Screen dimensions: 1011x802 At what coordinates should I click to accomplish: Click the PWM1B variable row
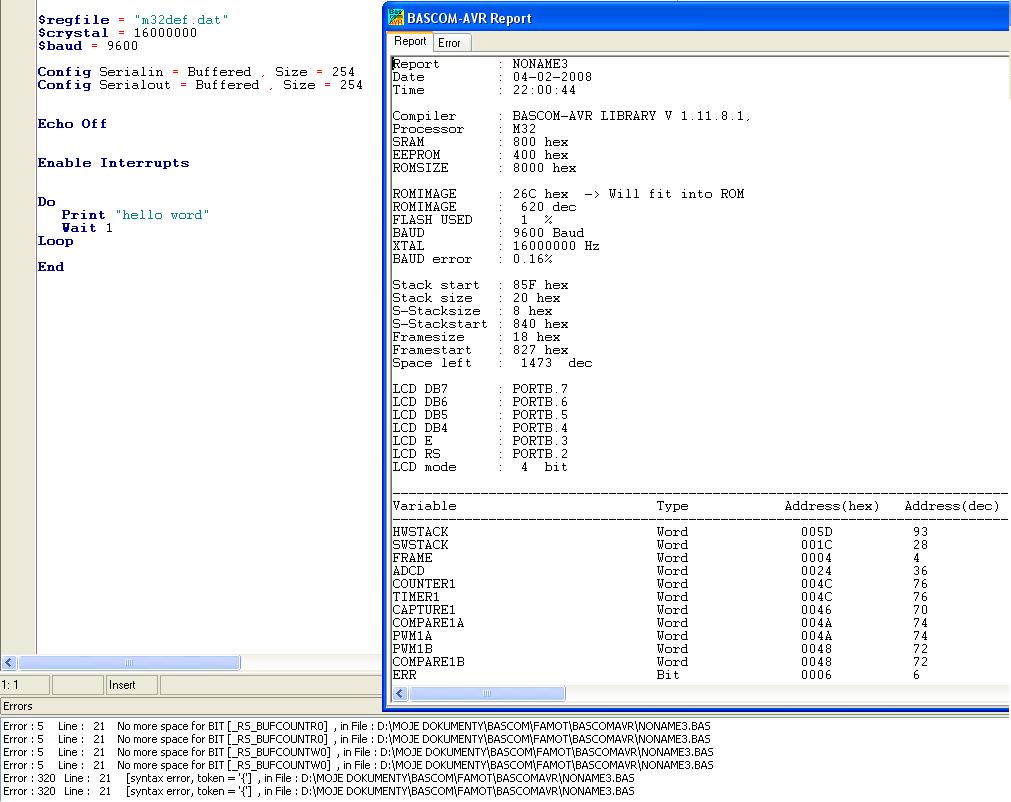pyautogui.click(x=660, y=649)
